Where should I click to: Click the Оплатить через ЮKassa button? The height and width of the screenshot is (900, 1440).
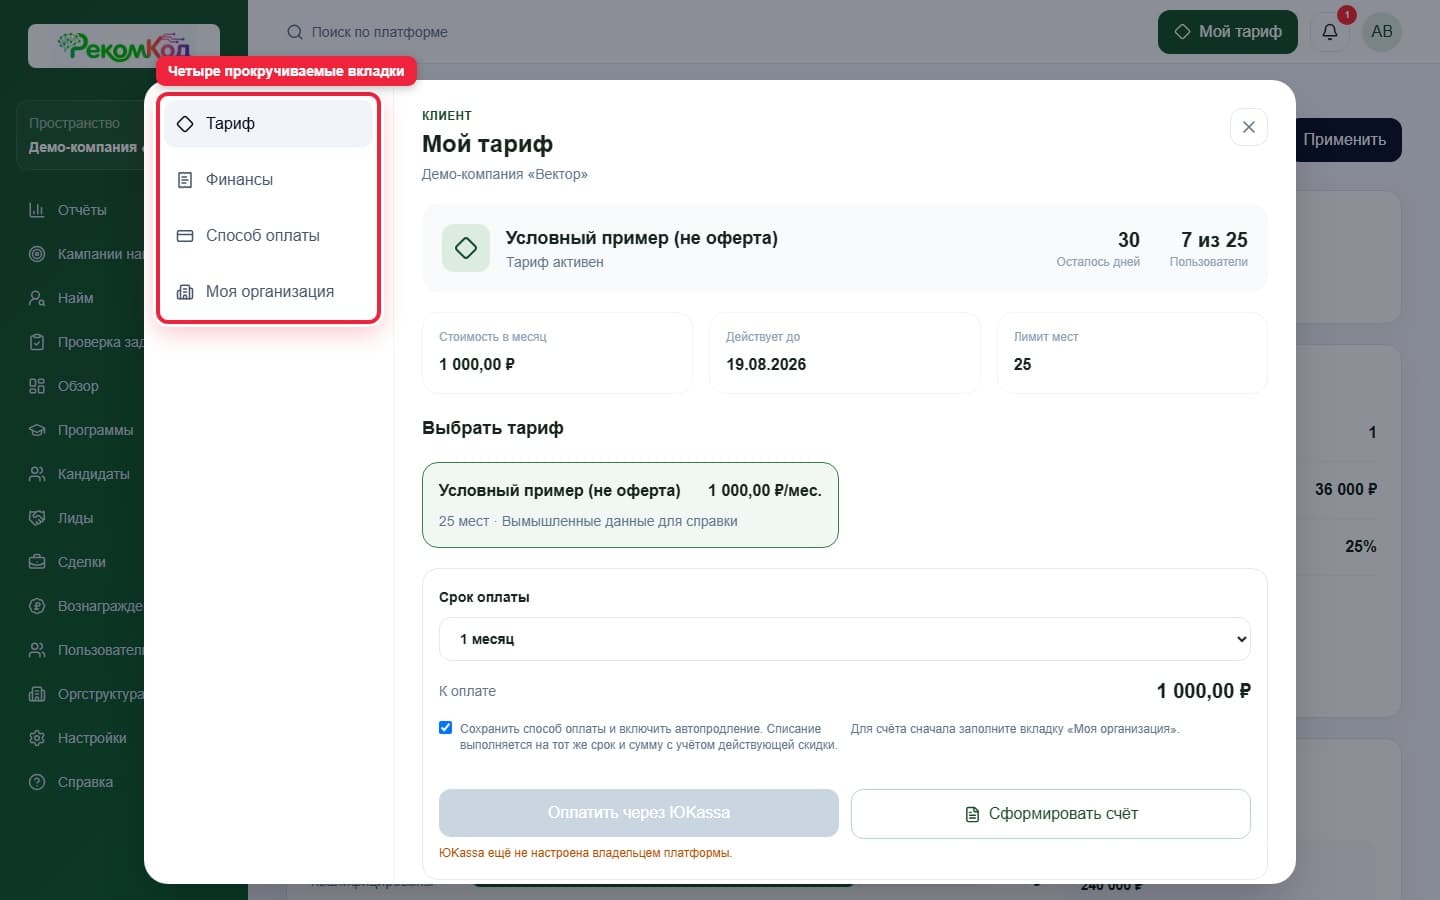(x=639, y=813)
